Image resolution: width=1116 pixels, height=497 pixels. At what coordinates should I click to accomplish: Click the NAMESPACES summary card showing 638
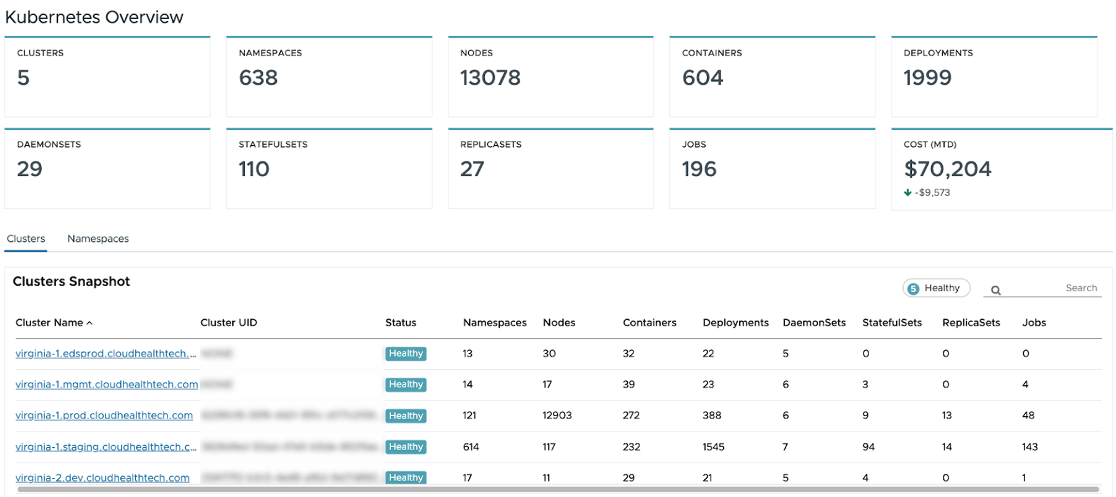point(330,76)
